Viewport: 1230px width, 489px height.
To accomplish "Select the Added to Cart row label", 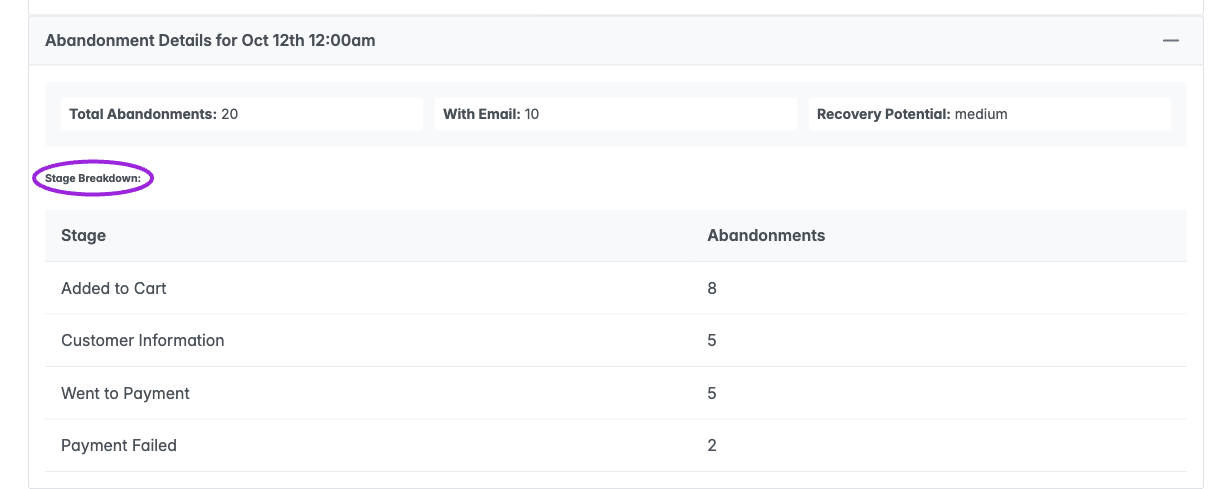I will [114, 288].
